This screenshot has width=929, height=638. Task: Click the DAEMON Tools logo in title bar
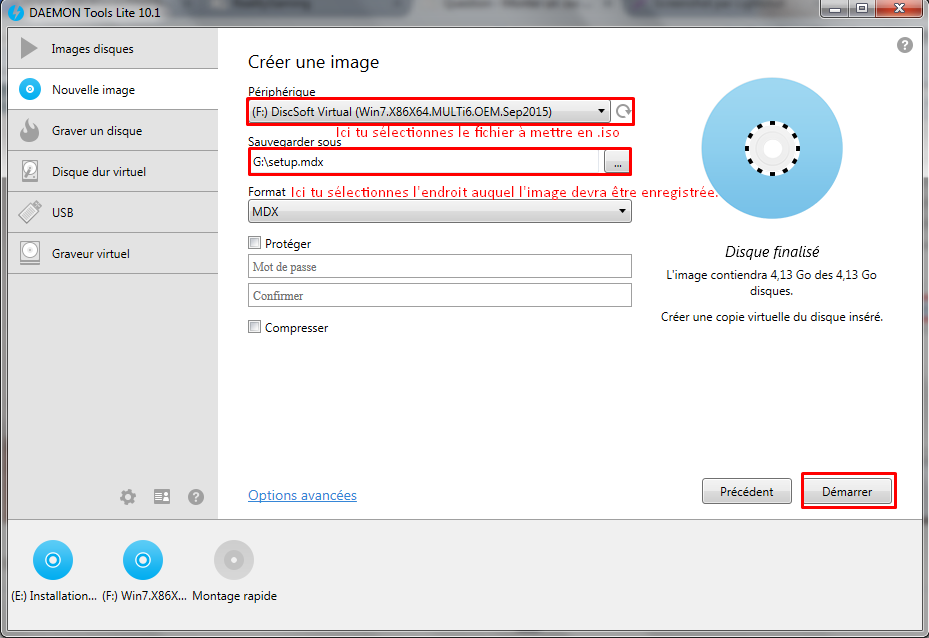coord(15,12)
